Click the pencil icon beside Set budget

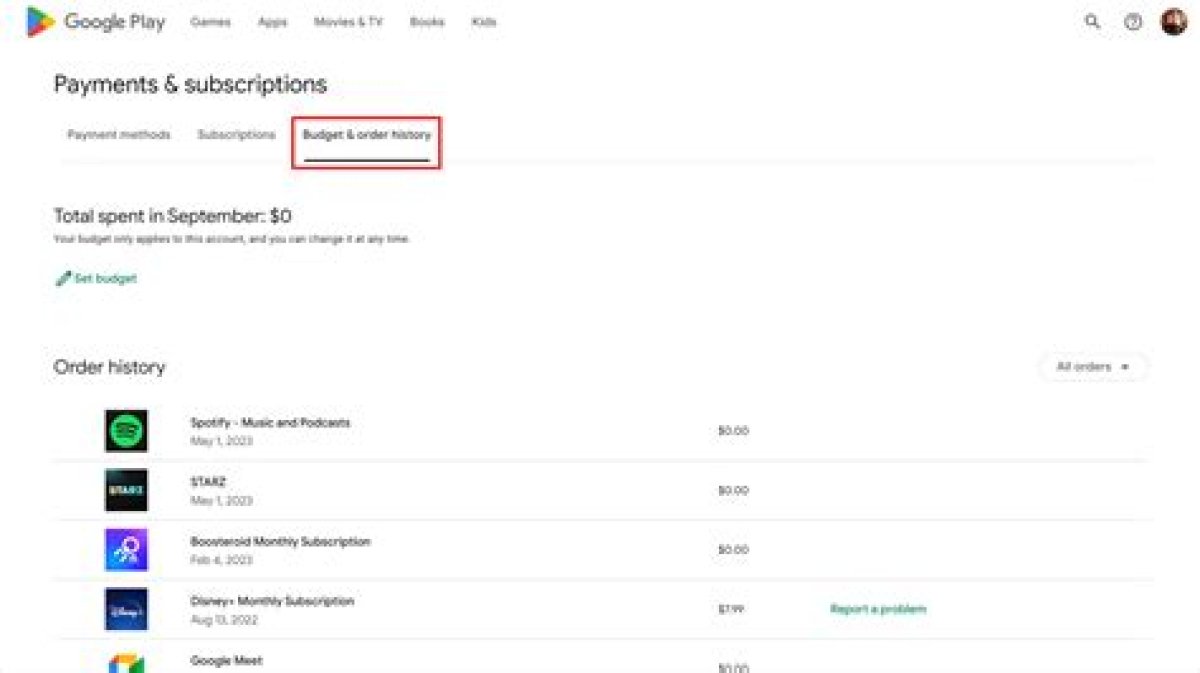click(63, 279)
